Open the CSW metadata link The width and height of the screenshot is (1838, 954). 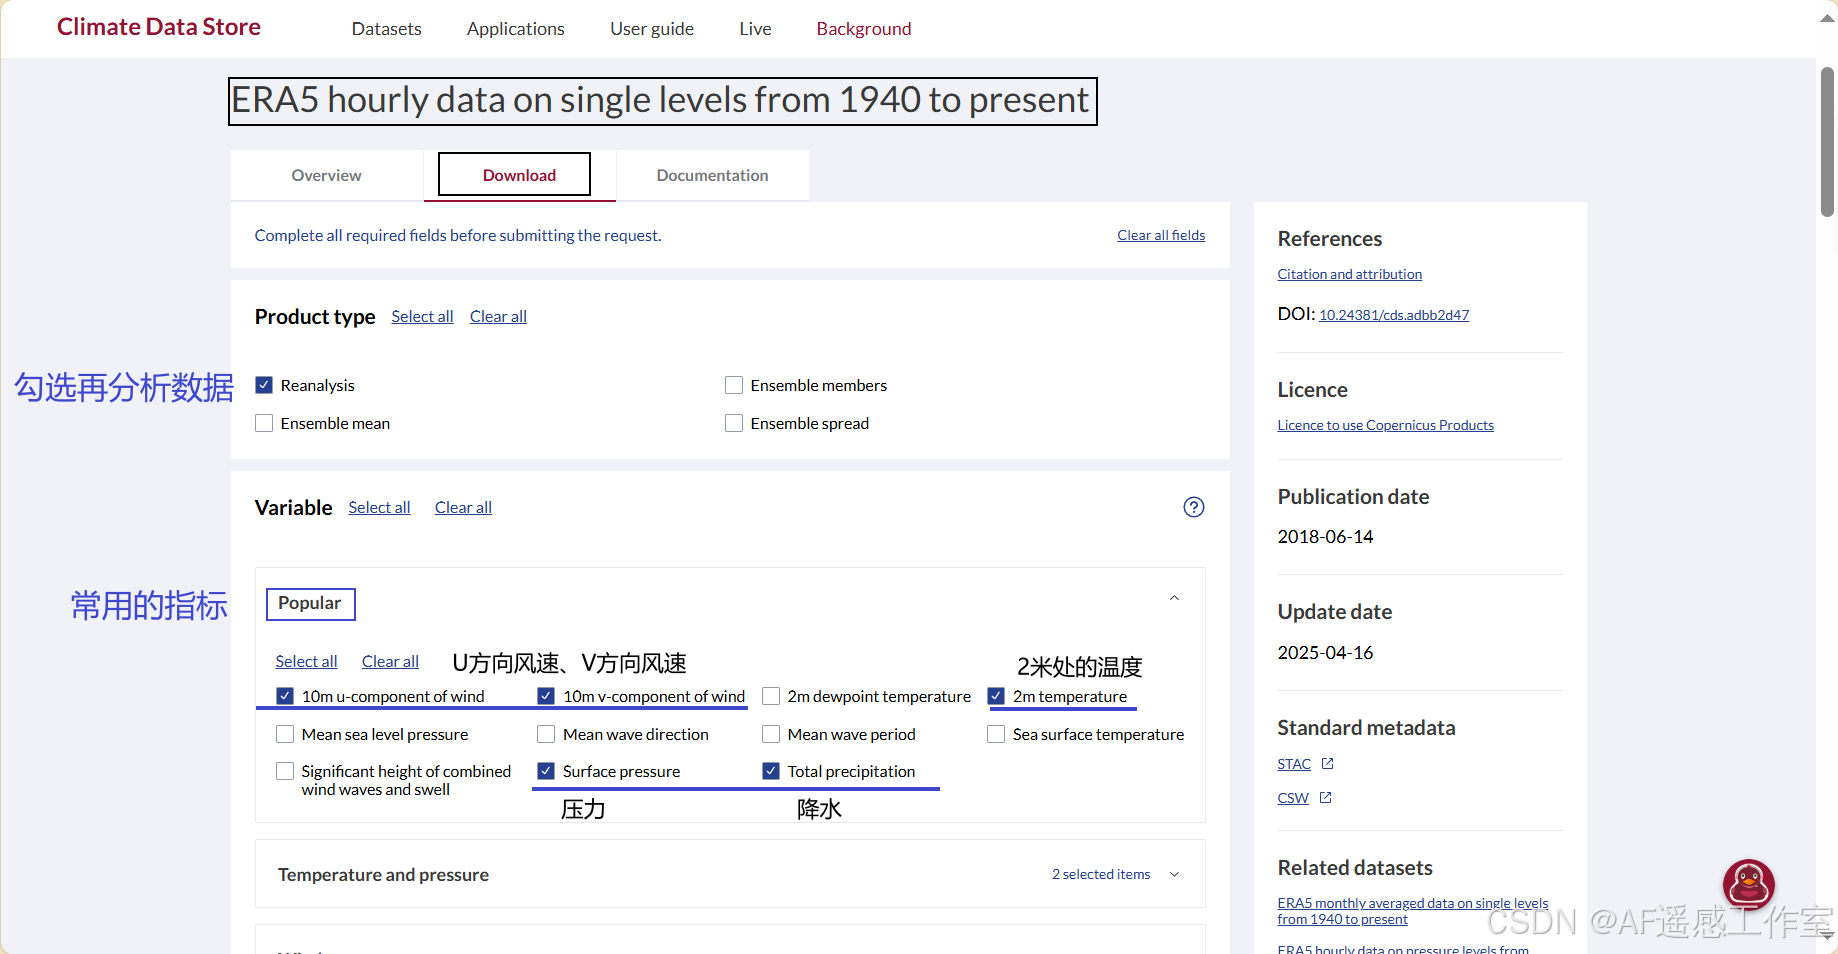point(1293,798)
